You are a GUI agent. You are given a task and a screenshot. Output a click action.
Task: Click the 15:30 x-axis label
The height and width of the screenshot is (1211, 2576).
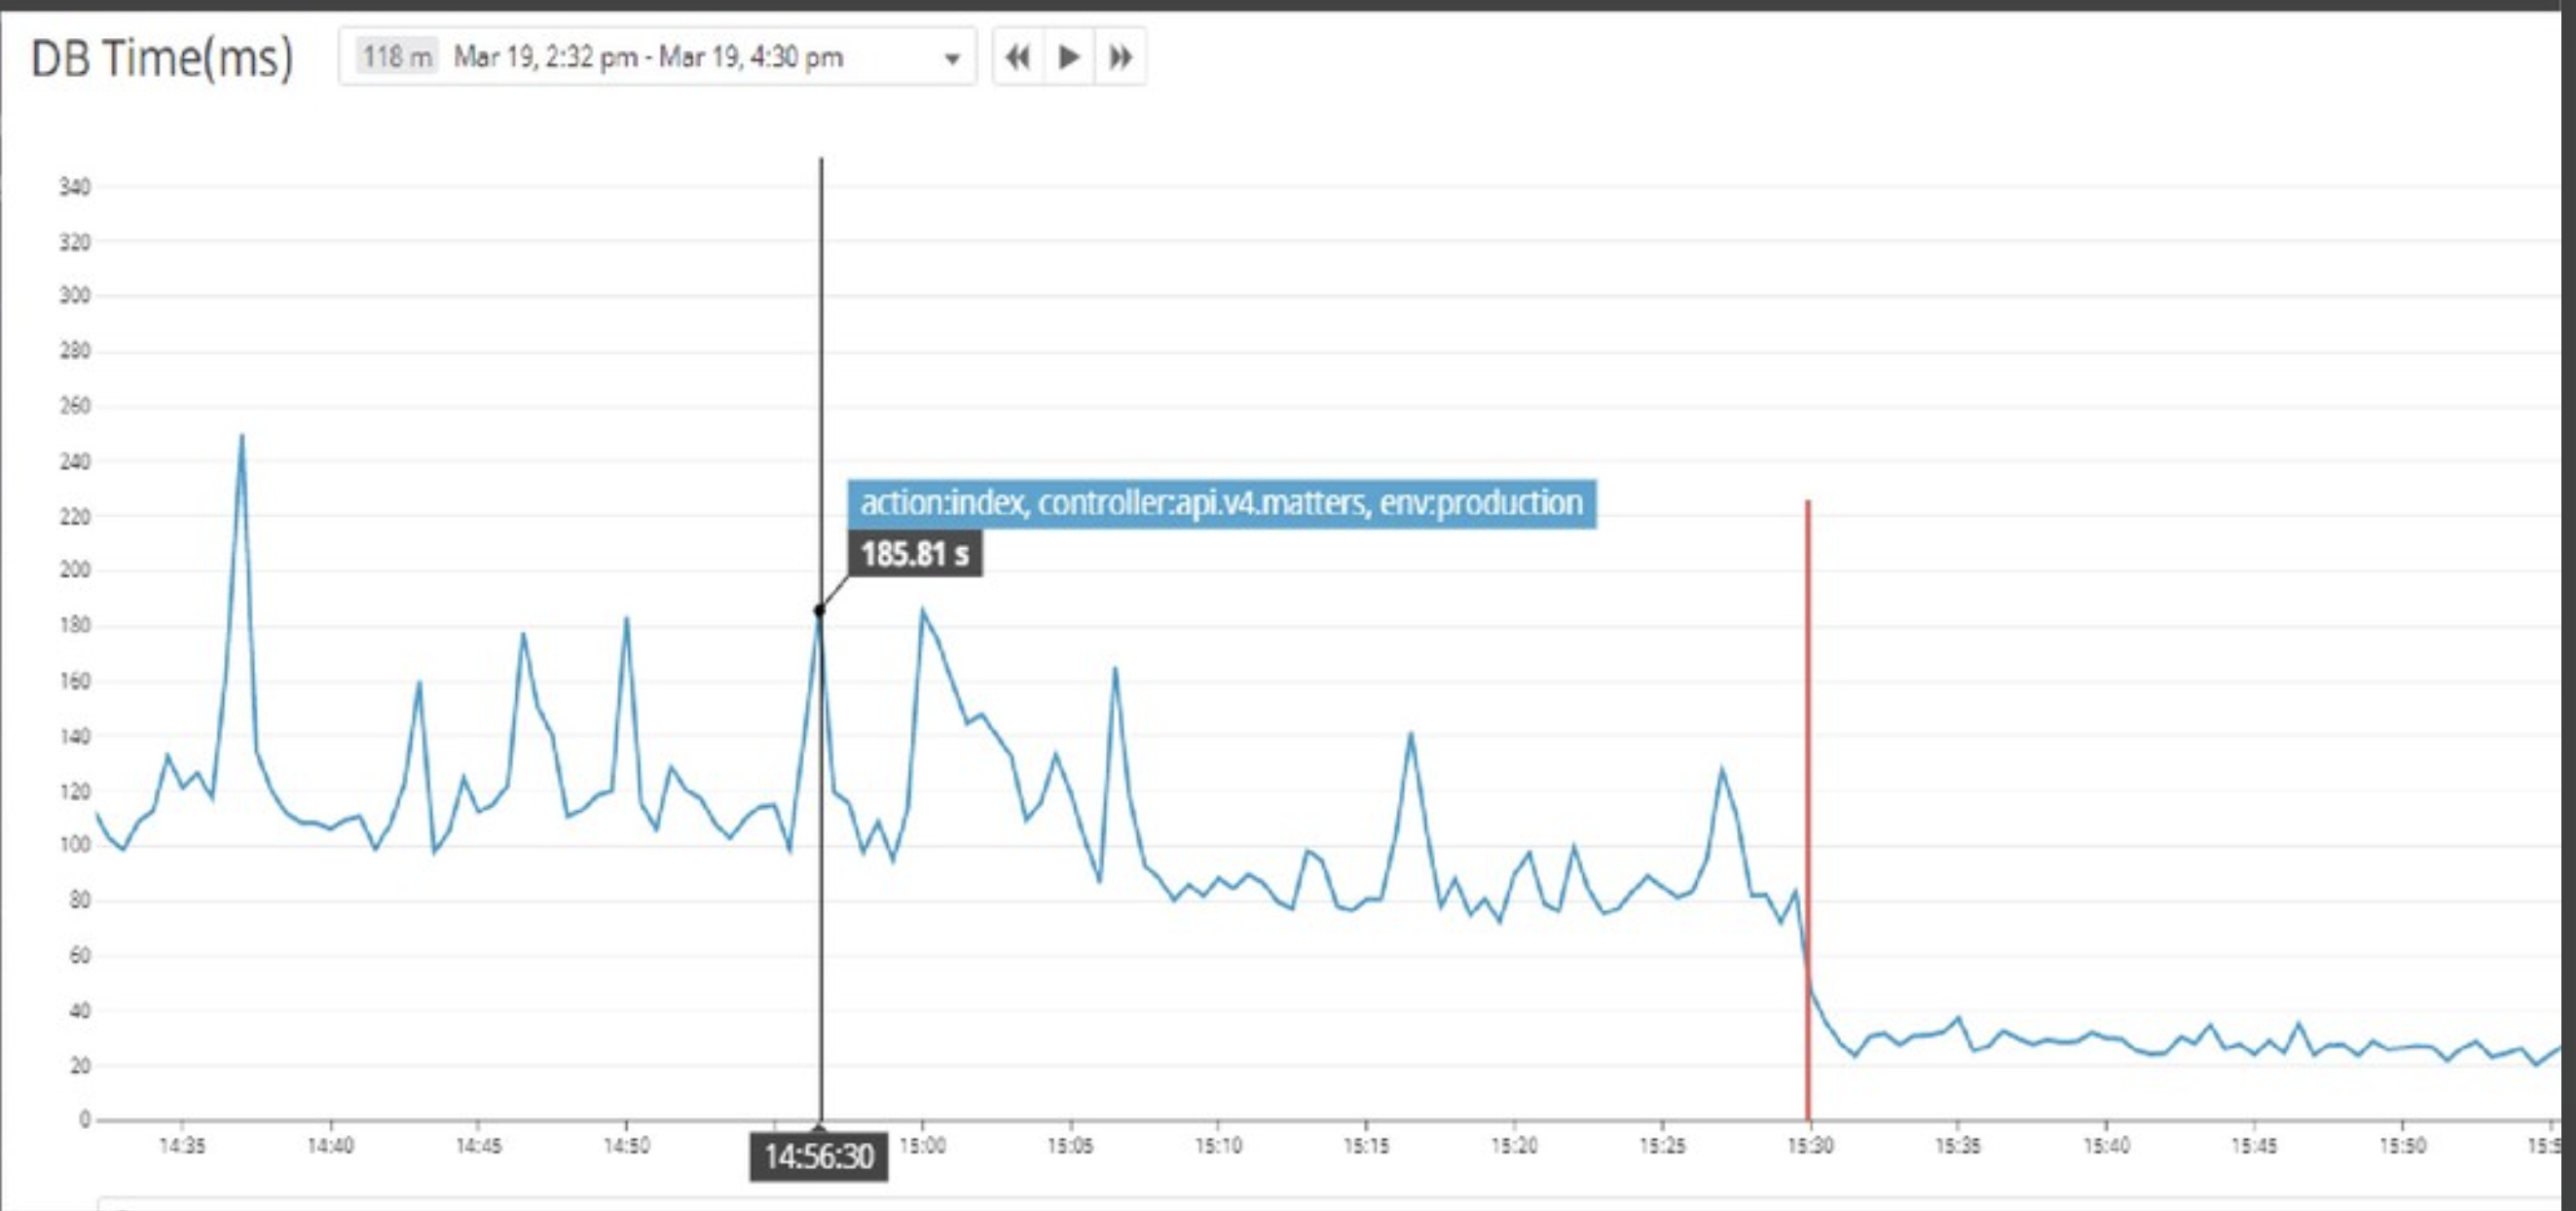tap(1810, 1146)
